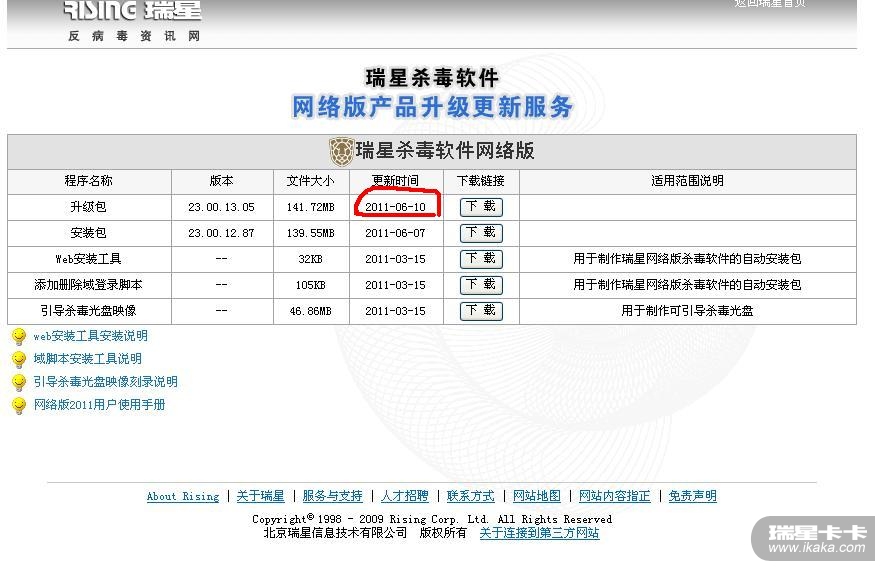Open 关于连接到第三方网站 link
This screenshot has height=567, width=884.
(539, 533)
